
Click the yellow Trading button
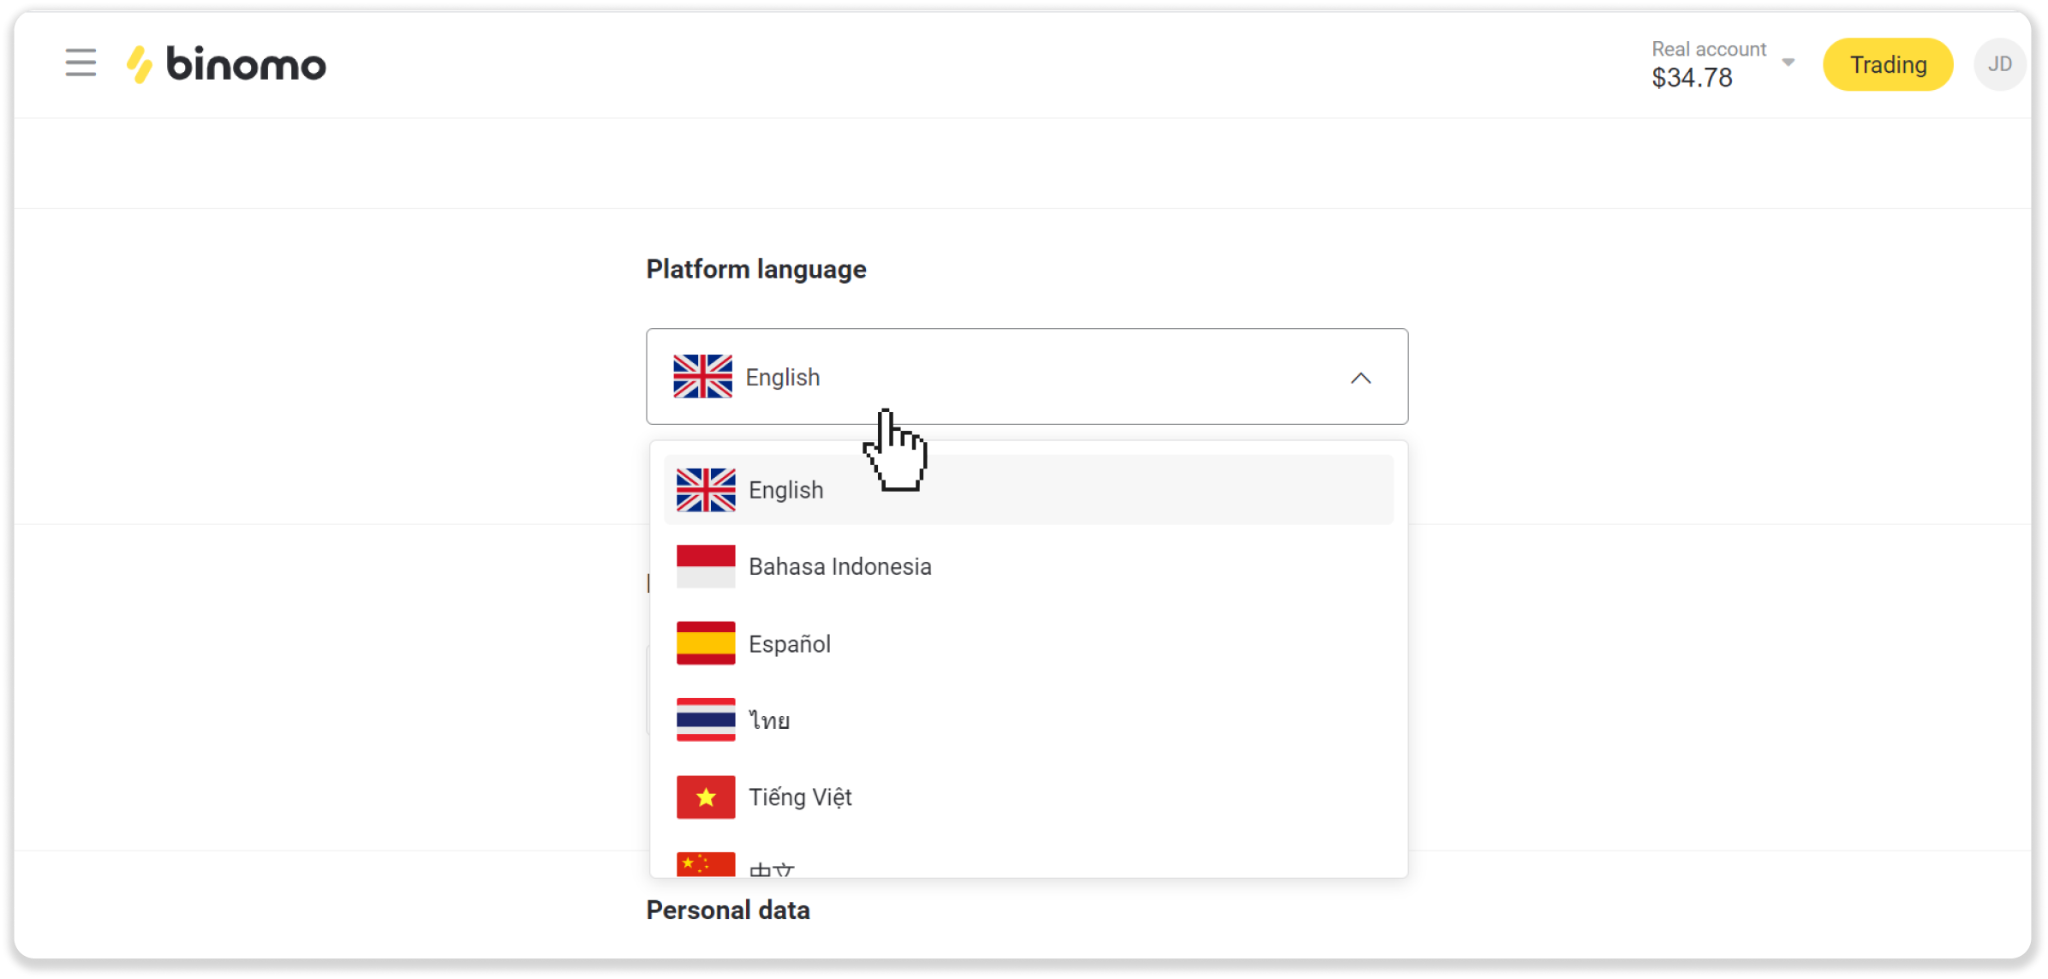pos(1887,65)
